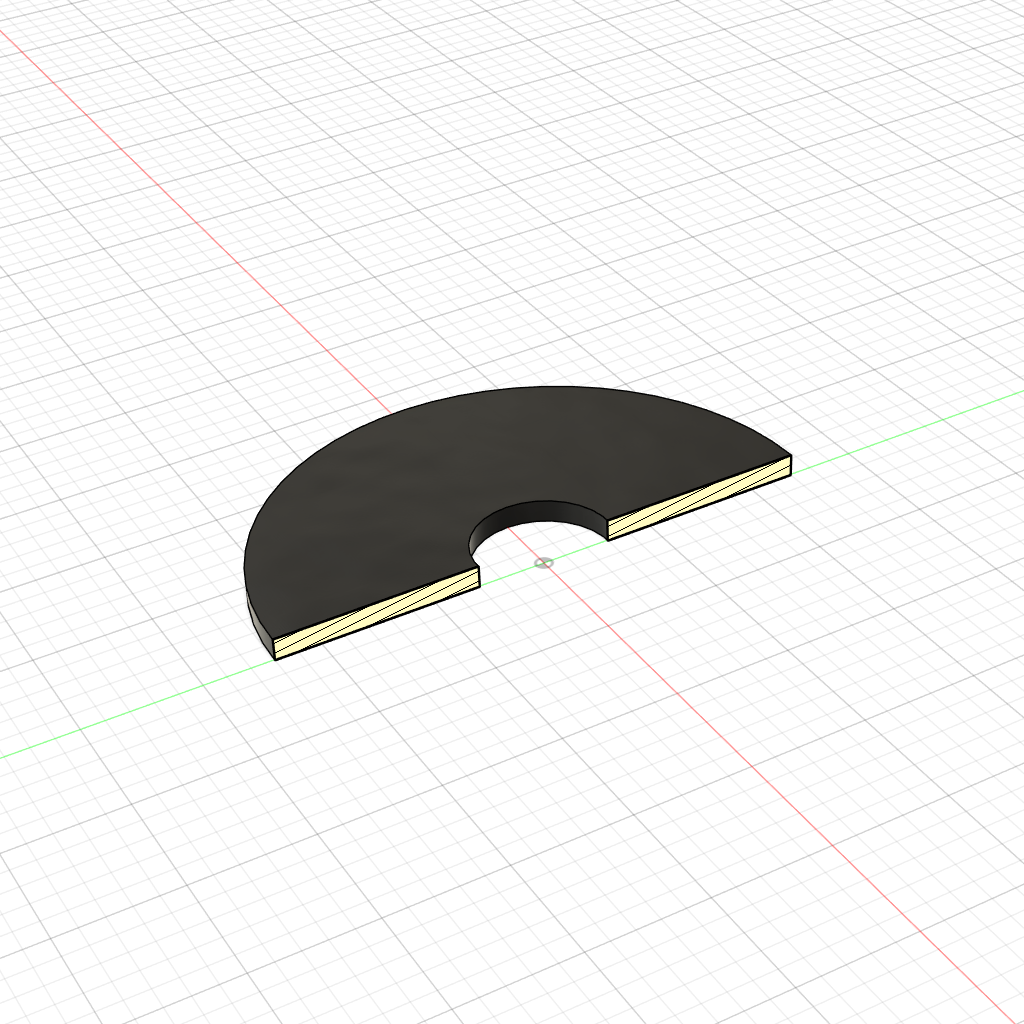This screenshot has height=1024, width=1024.
Task: Click the origin point marker on the grid
Action: coord(543,562)
